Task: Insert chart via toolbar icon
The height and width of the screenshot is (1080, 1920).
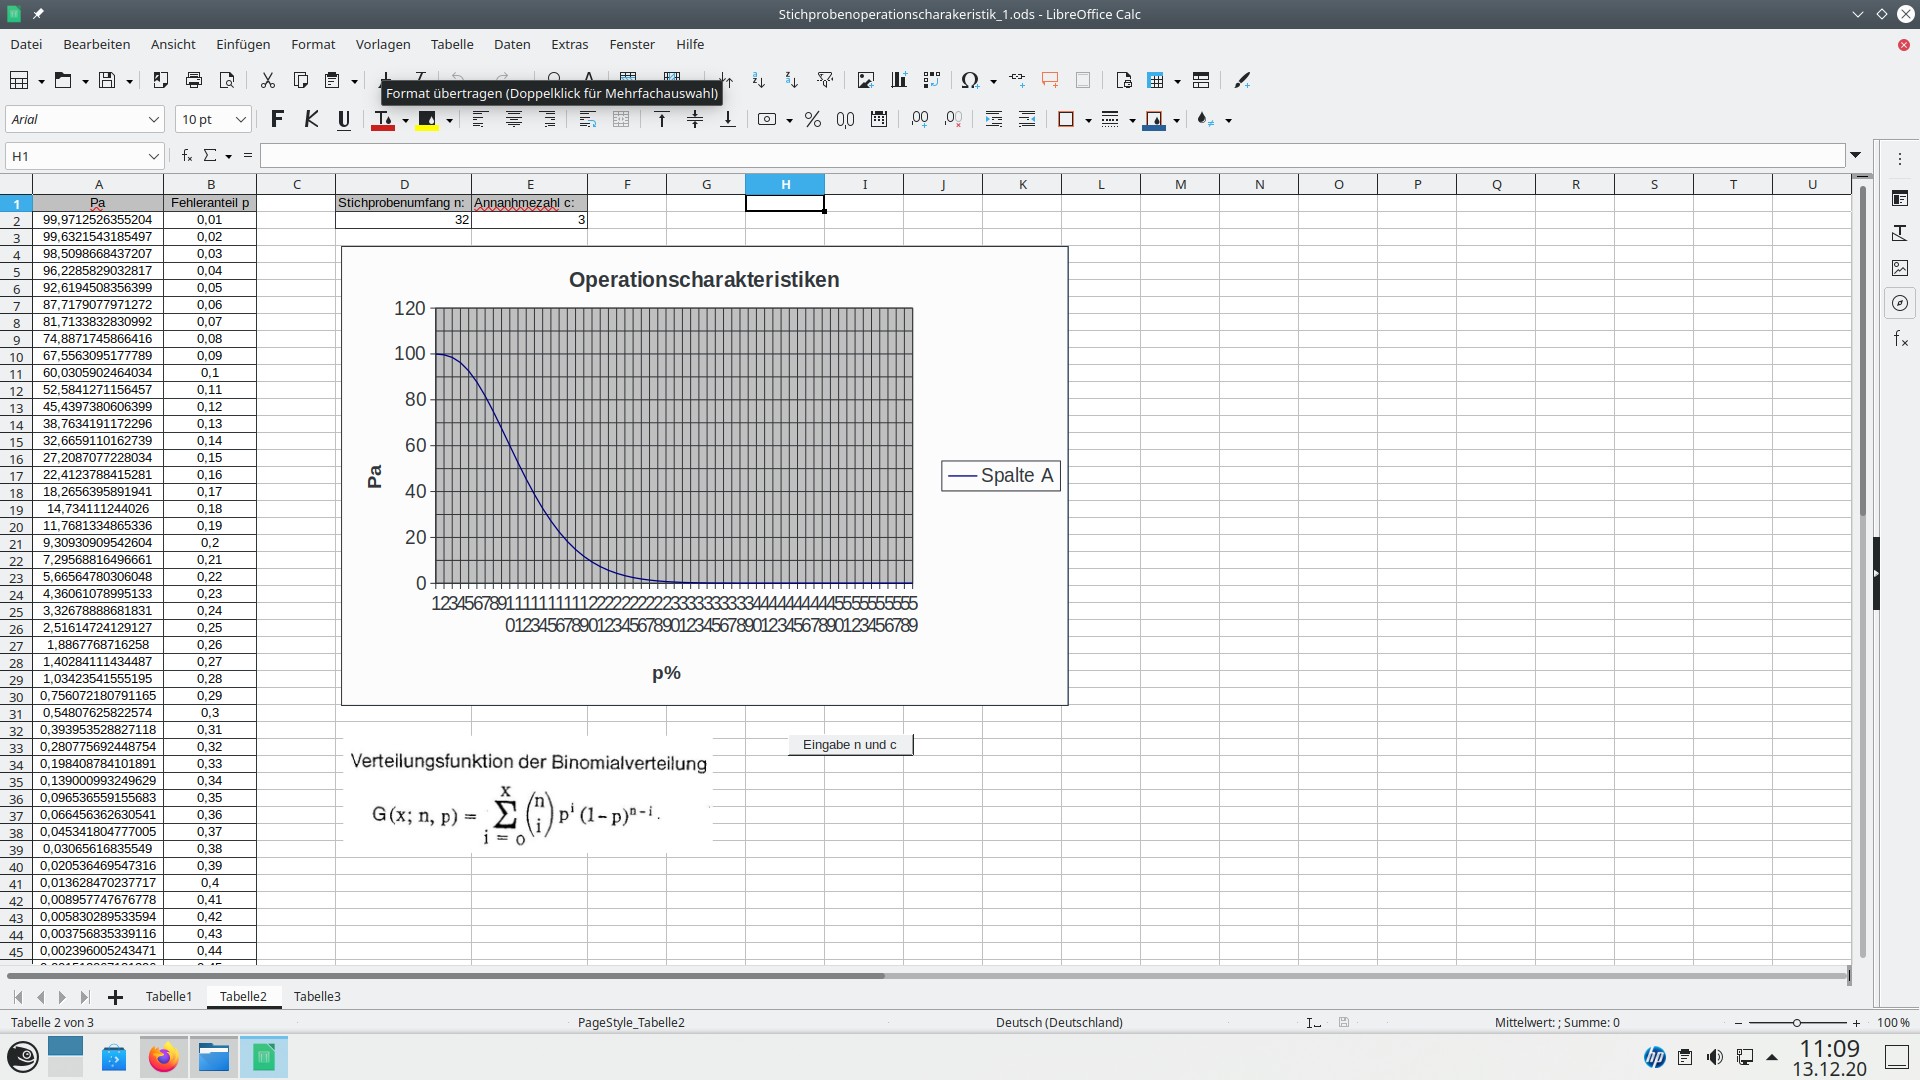Action: (x=899, y=80)
